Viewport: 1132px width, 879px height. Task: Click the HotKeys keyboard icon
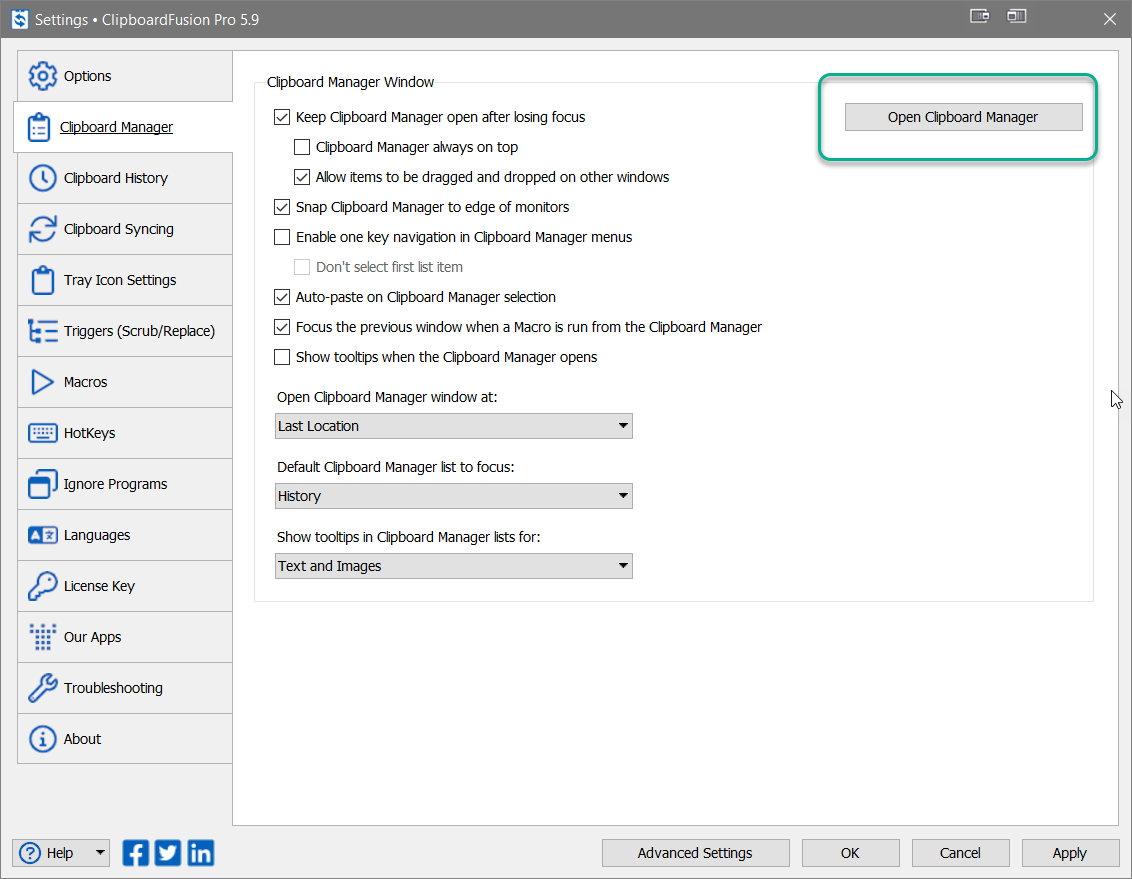tap(42, 433)
